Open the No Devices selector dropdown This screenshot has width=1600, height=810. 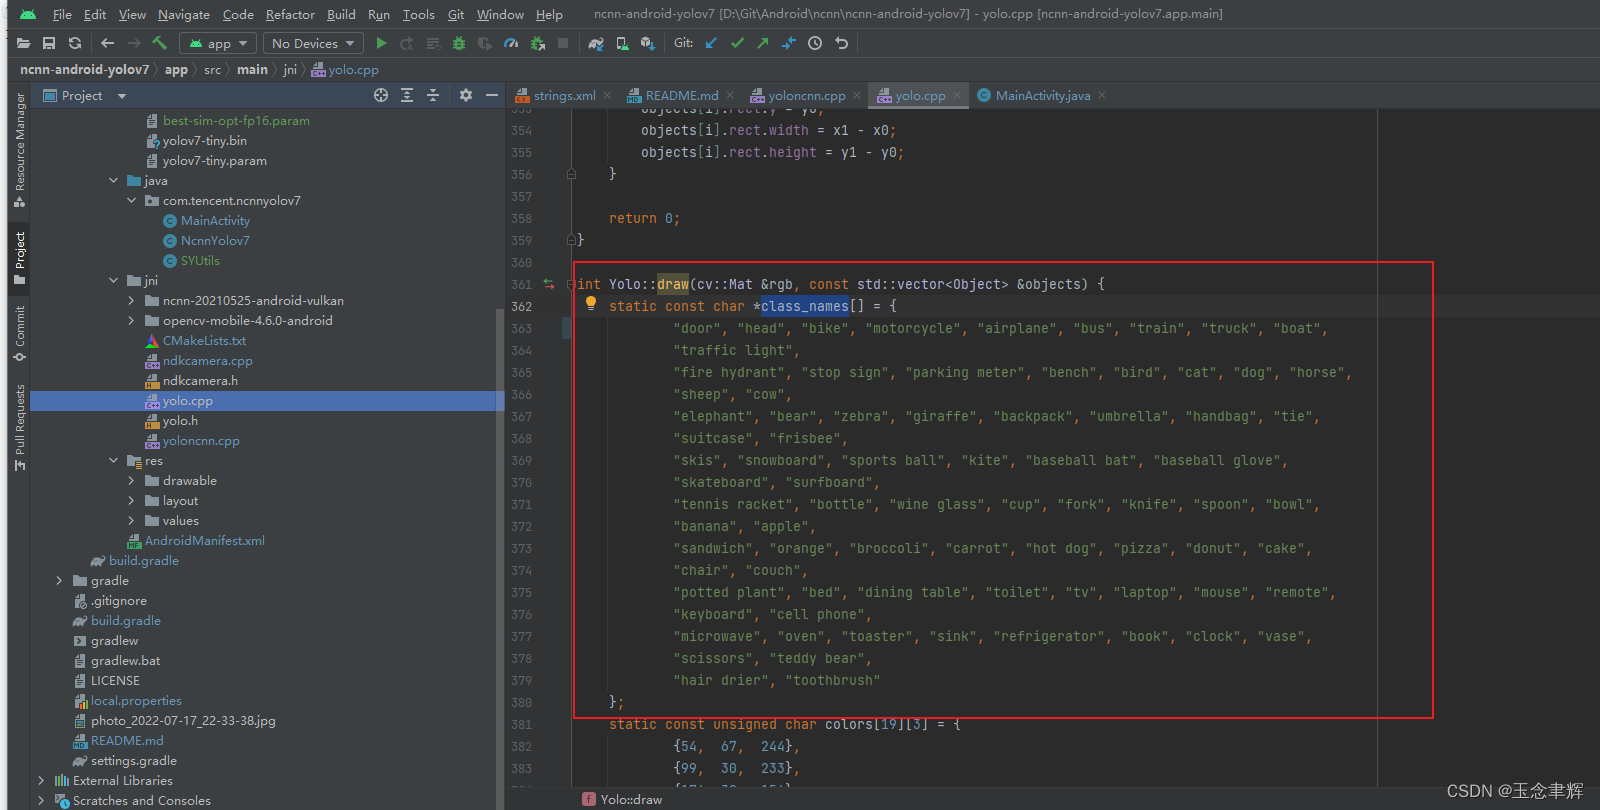pyautogui.click(x=313, y=43)
